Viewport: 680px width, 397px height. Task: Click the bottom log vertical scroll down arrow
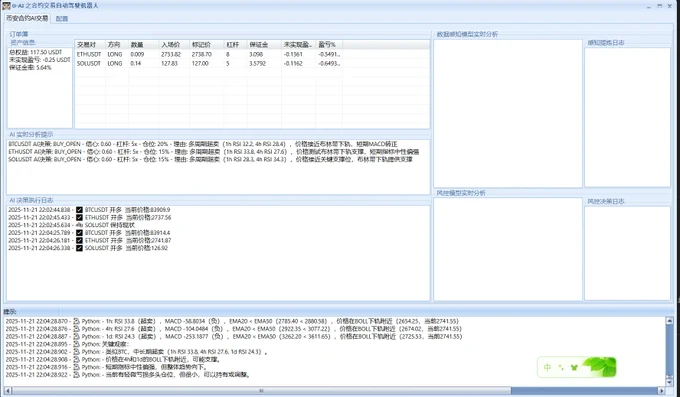coord(670,382)
